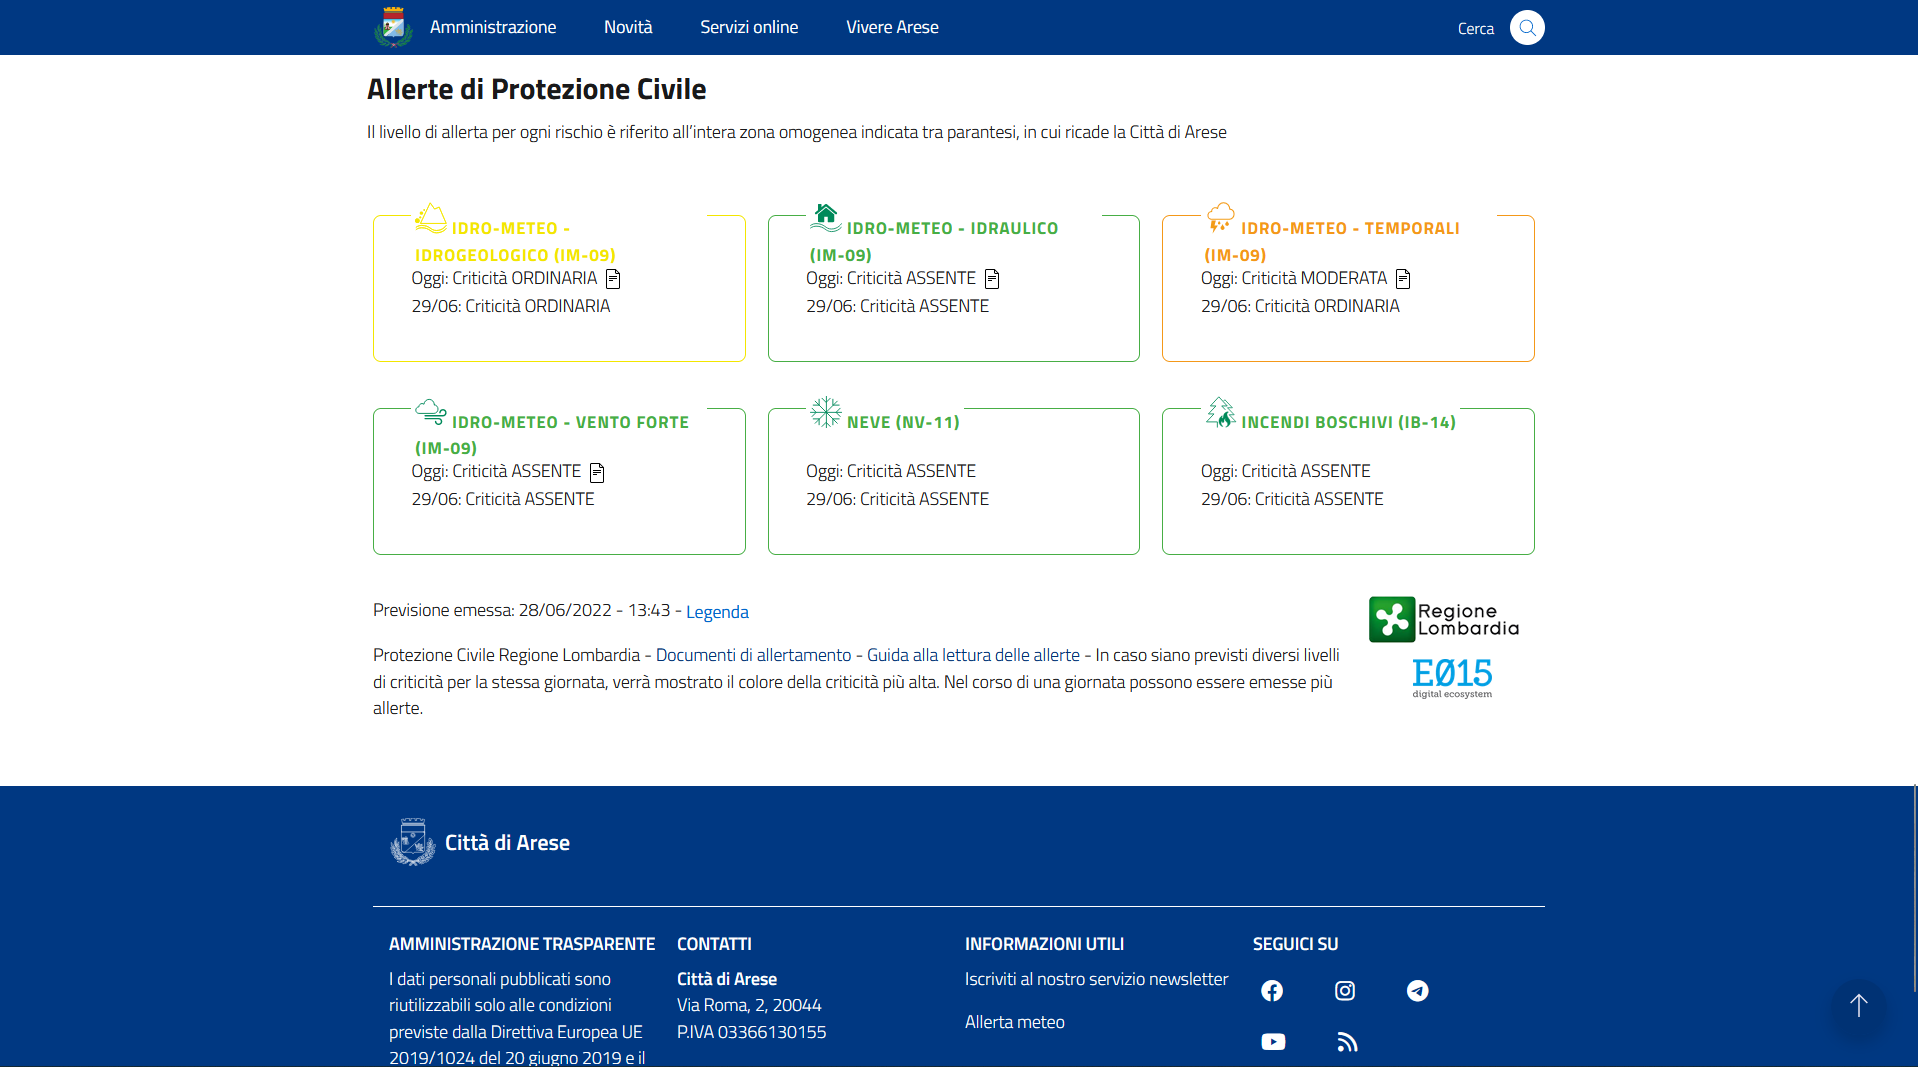
Task: Open the Facebook social icon
Action: tap(1272, 990)
